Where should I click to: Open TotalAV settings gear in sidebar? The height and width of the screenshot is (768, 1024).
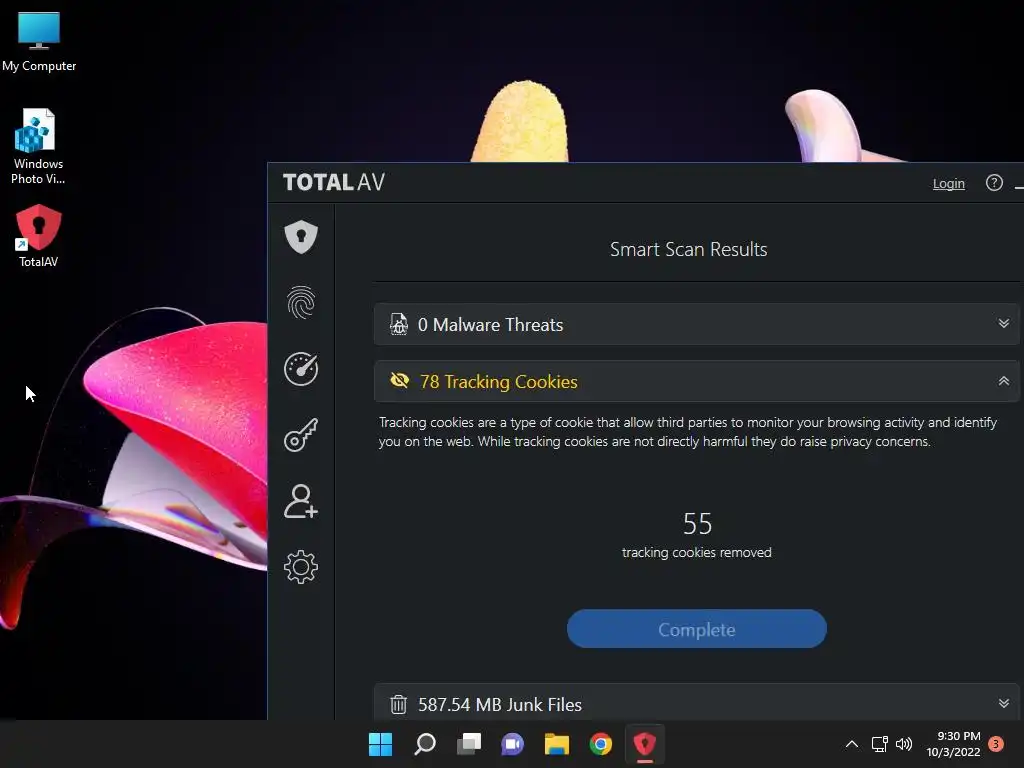click(301, 567)
